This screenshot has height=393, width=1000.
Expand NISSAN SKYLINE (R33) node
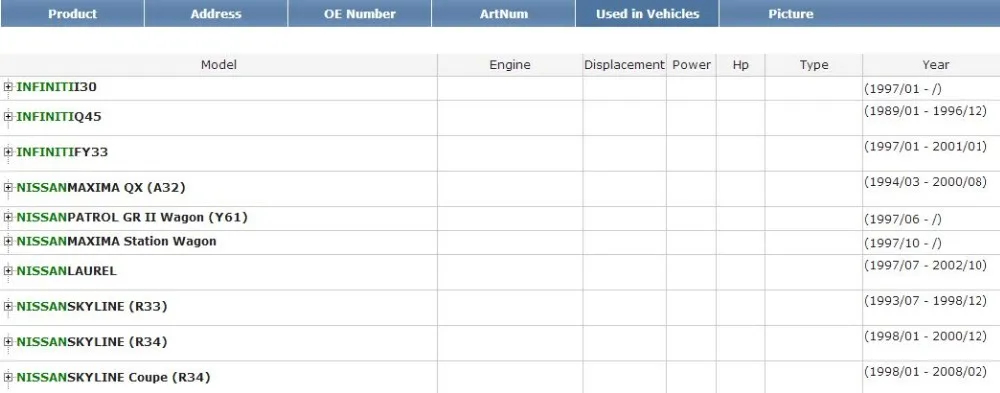(8, 306)
